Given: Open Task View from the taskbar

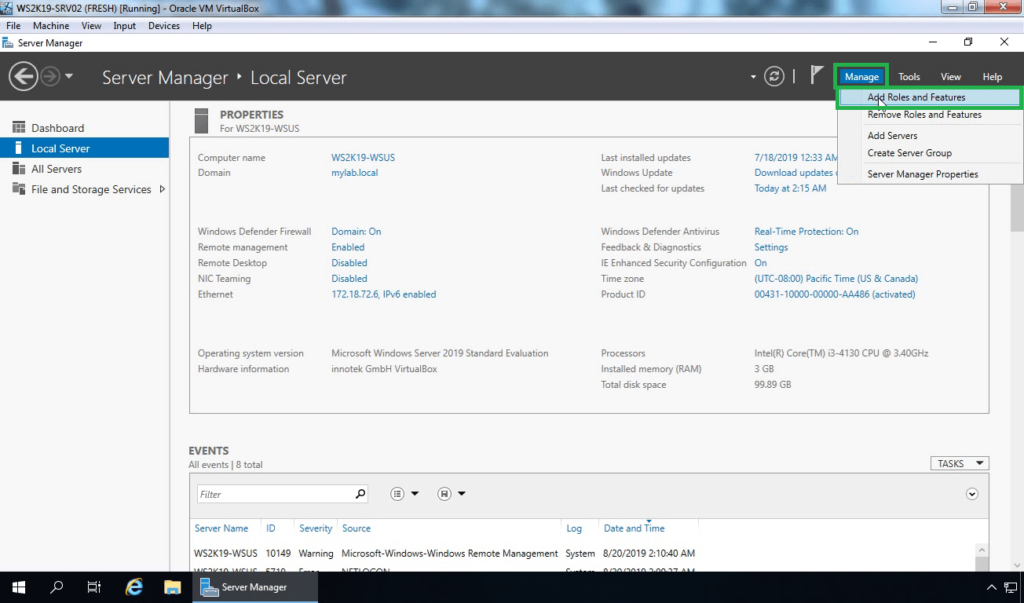Looking at the screenshot, I should pyautogui.click(x=94, y=587).
